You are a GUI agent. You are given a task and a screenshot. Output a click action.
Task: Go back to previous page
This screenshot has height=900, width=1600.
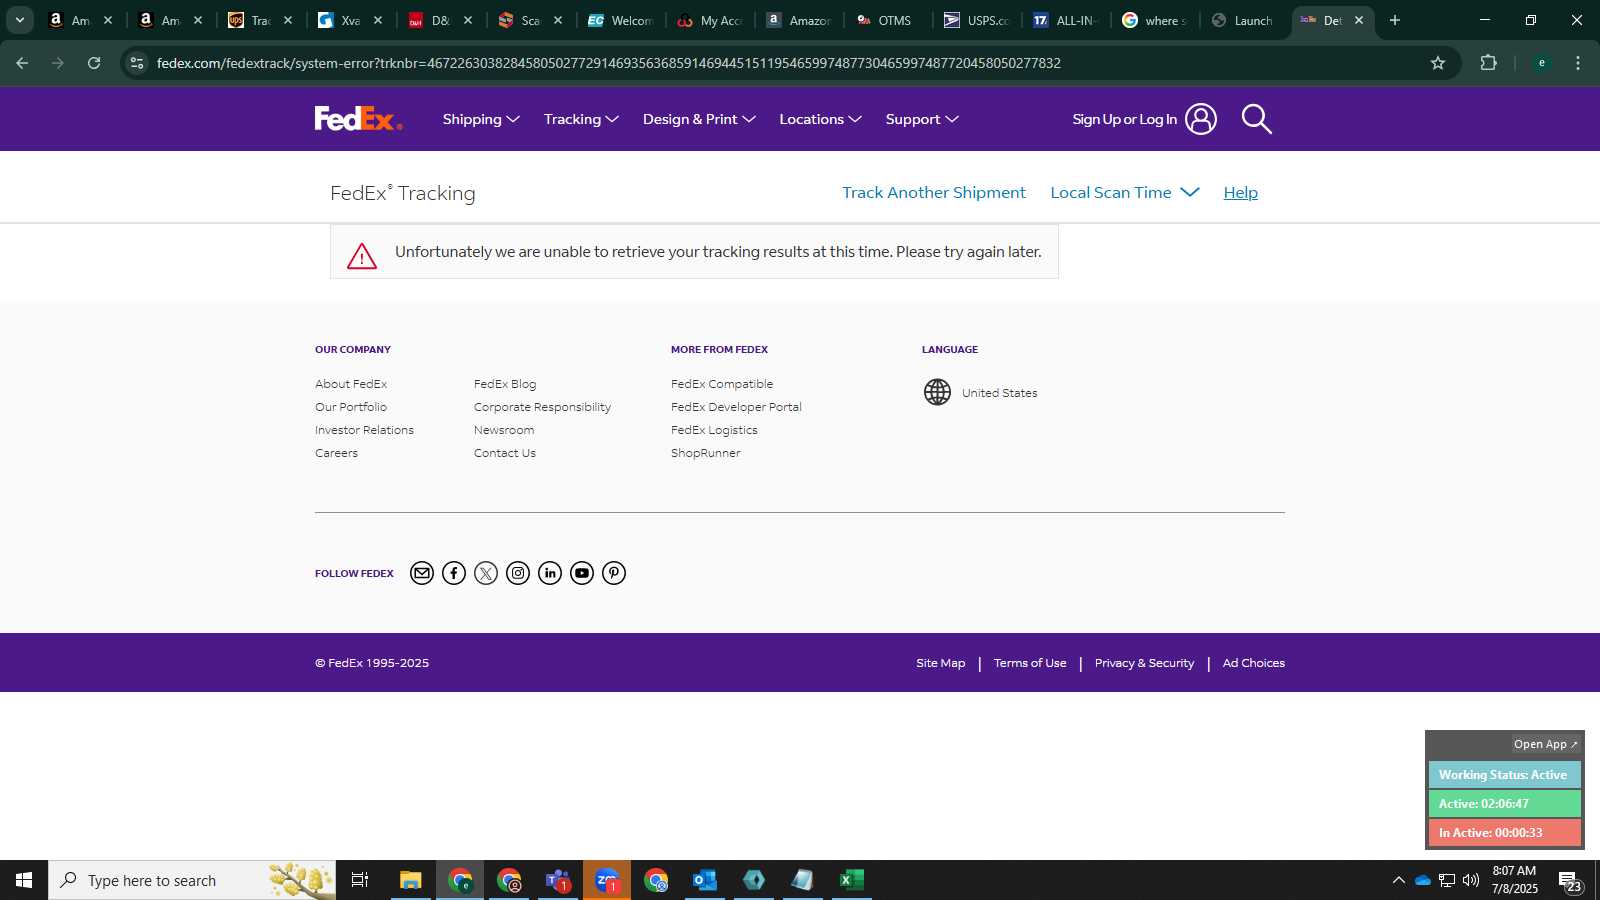click(22, 63)
